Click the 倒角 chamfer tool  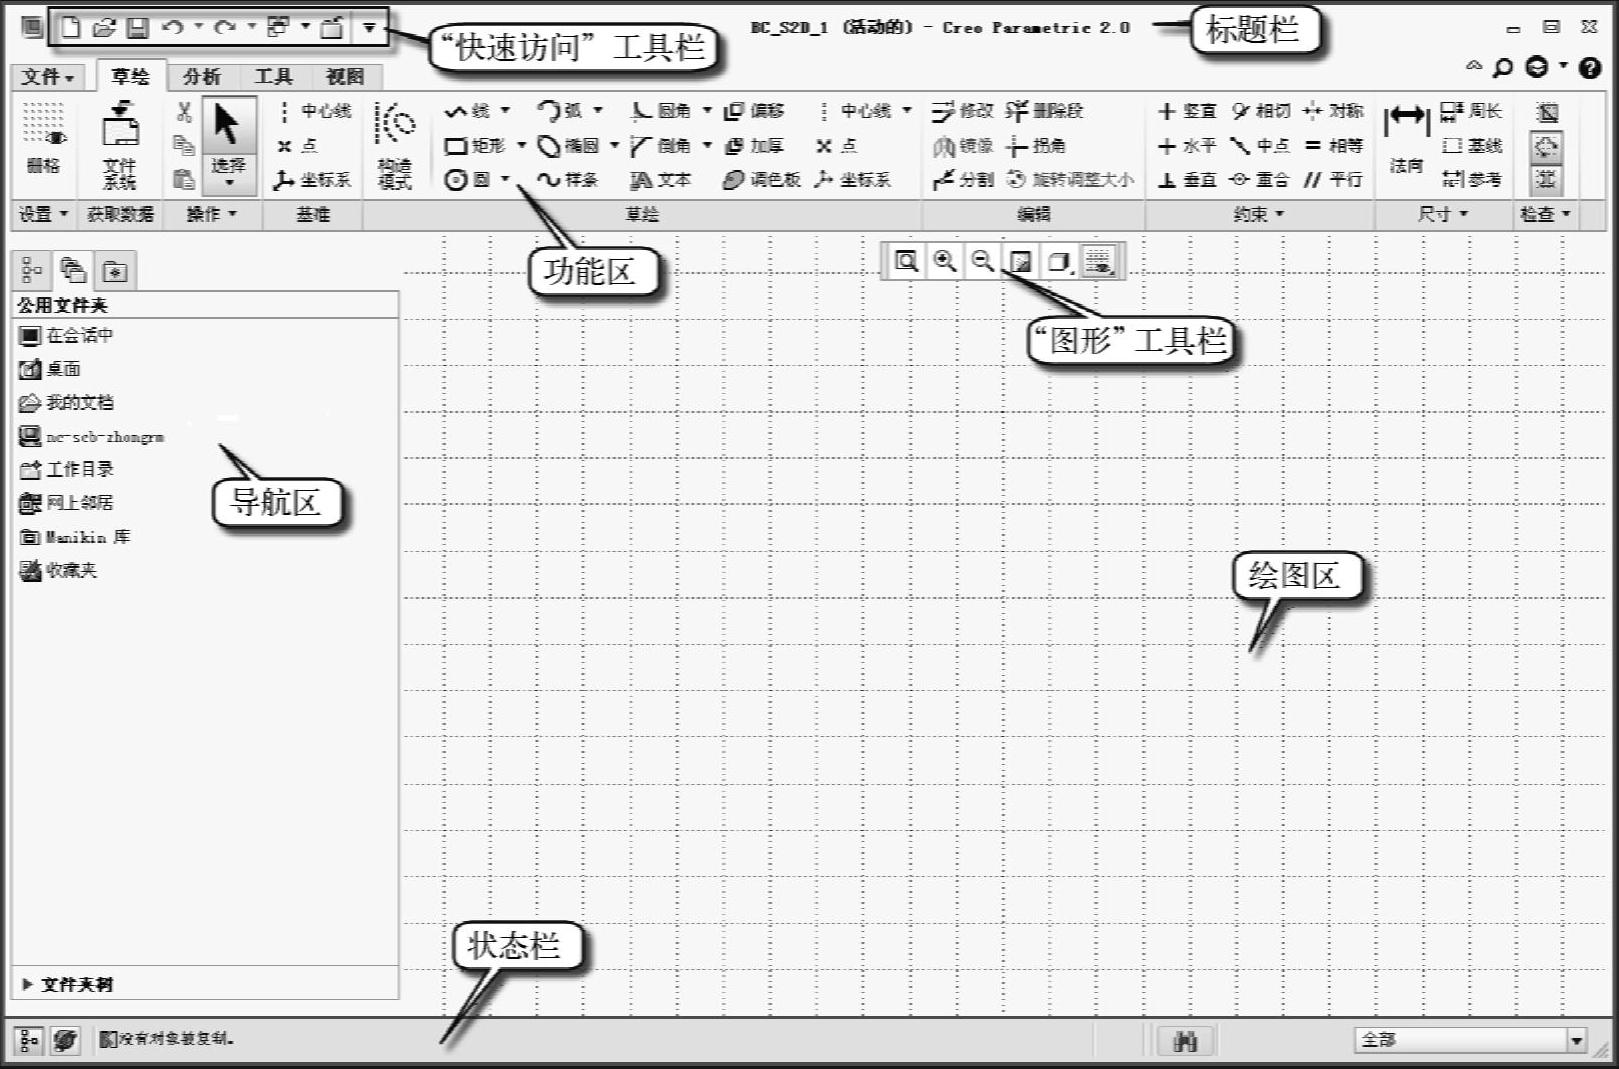[x=661, y=146]
